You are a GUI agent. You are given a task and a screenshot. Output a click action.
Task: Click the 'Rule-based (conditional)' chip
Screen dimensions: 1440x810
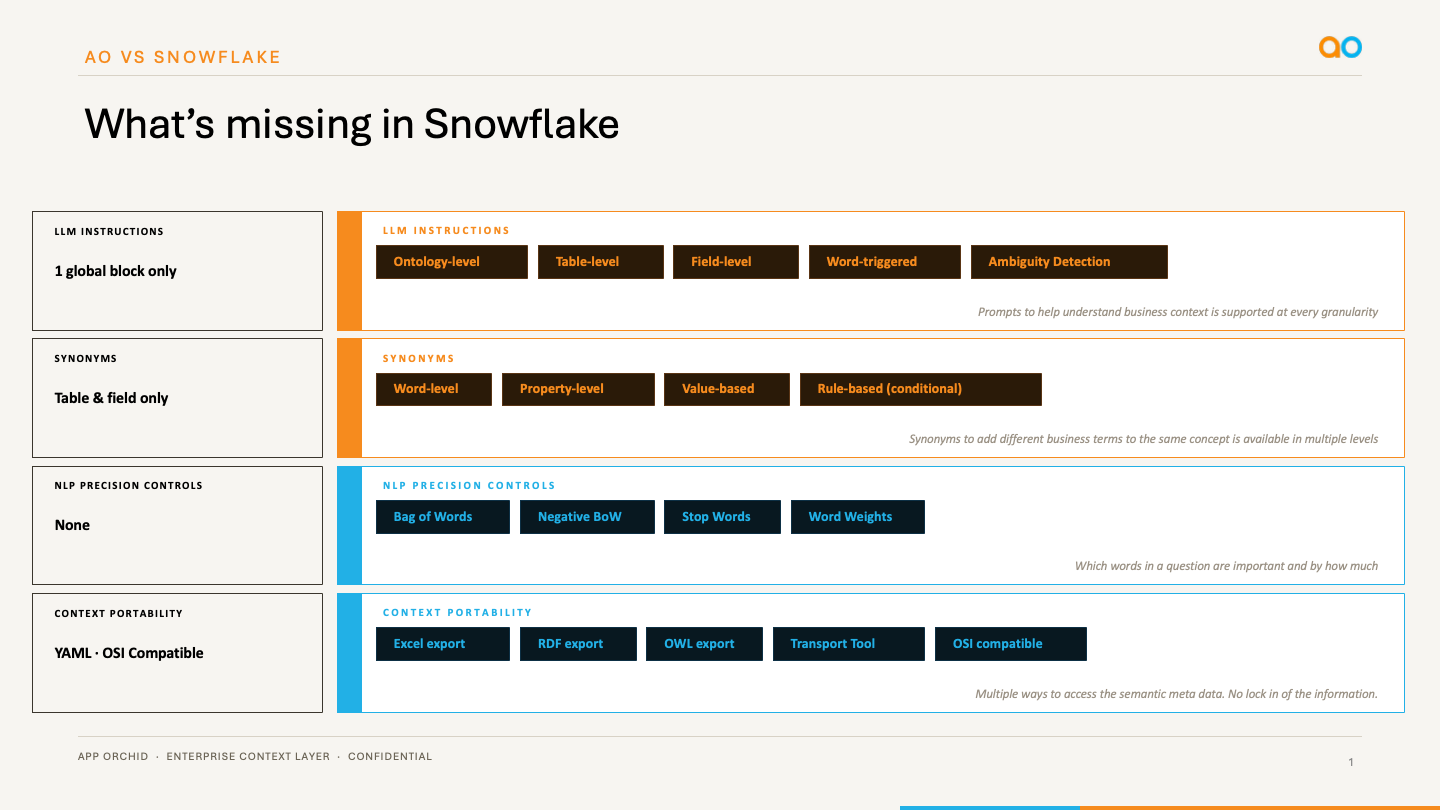point(921,389)
